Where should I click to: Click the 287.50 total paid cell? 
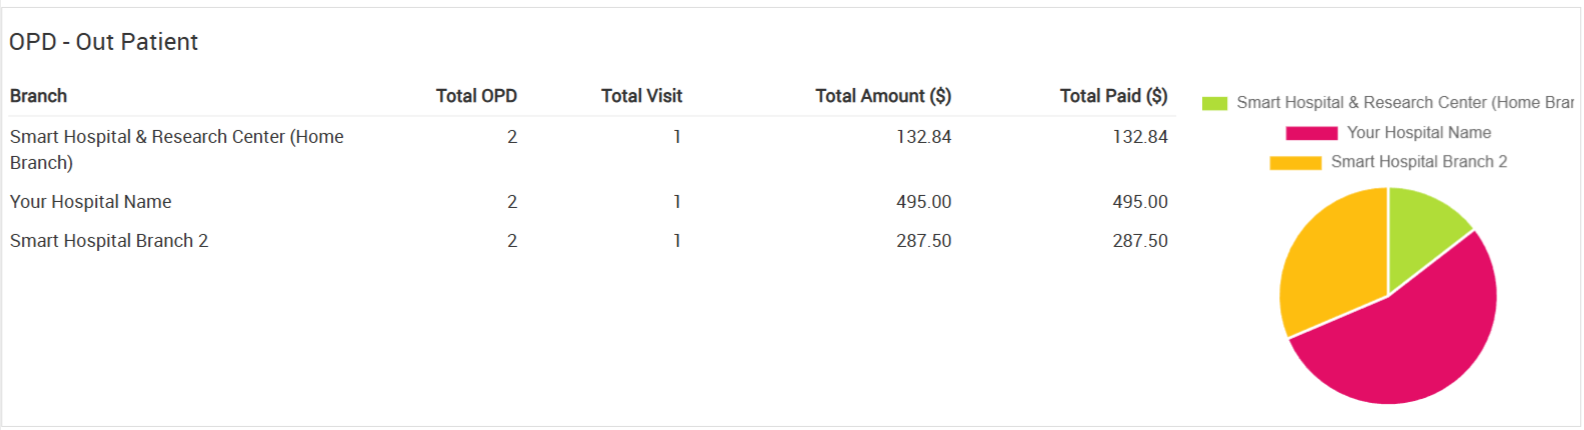click(1140, 241)
